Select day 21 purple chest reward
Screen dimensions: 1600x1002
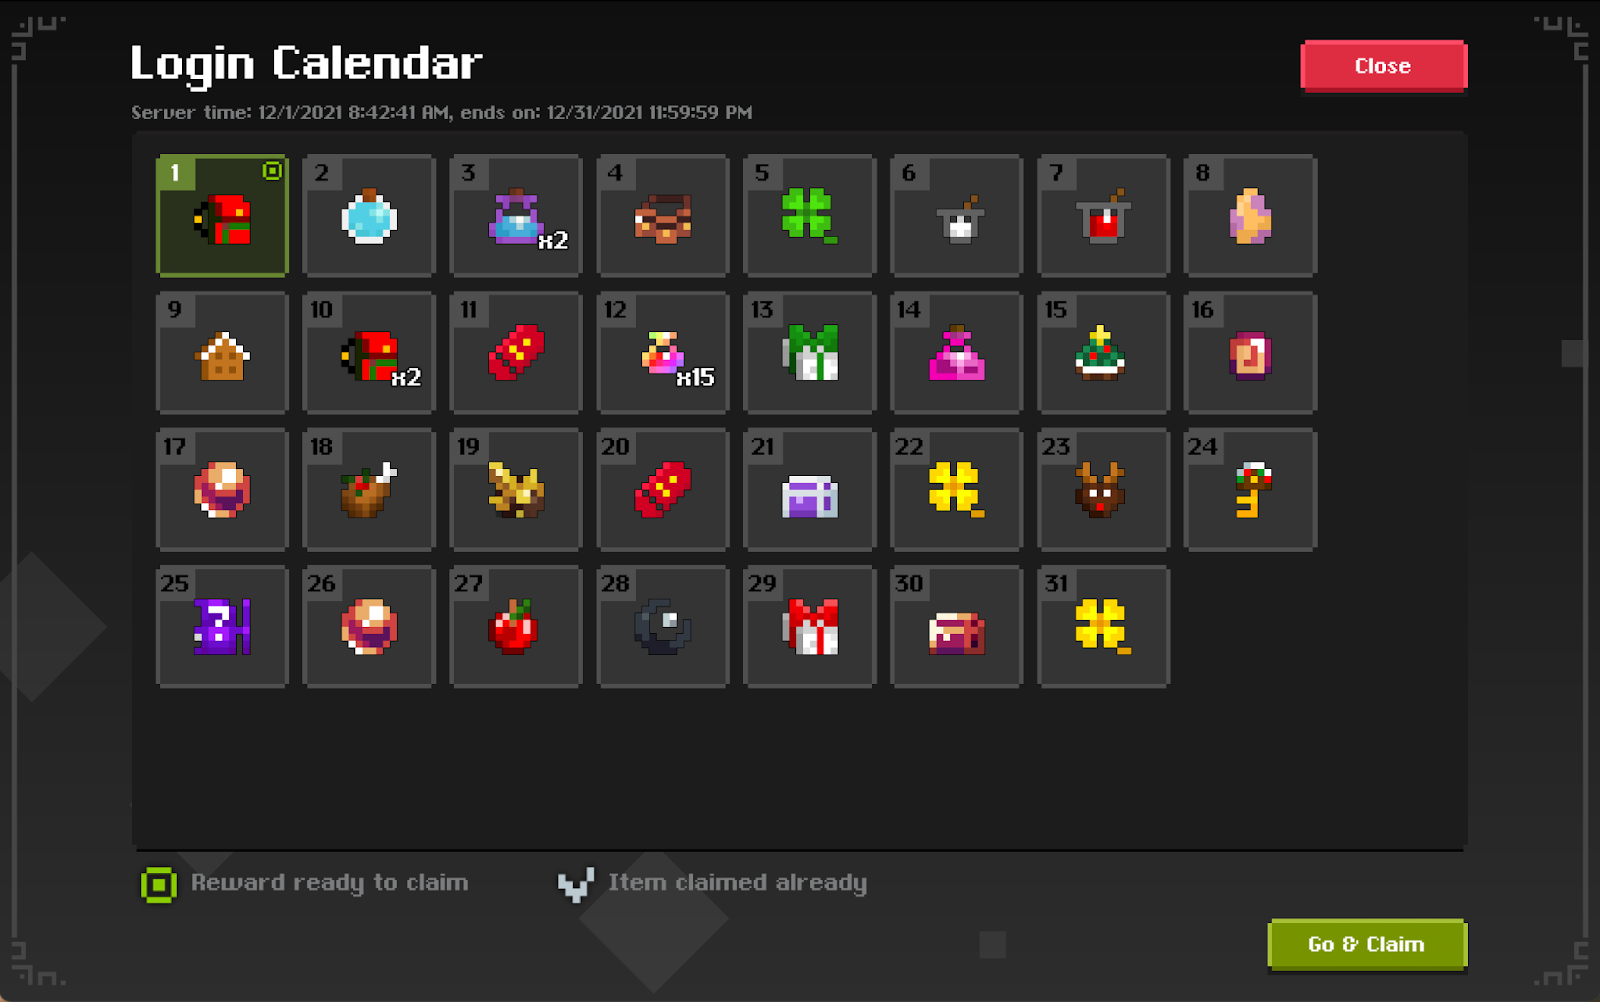tap(809, 490)
